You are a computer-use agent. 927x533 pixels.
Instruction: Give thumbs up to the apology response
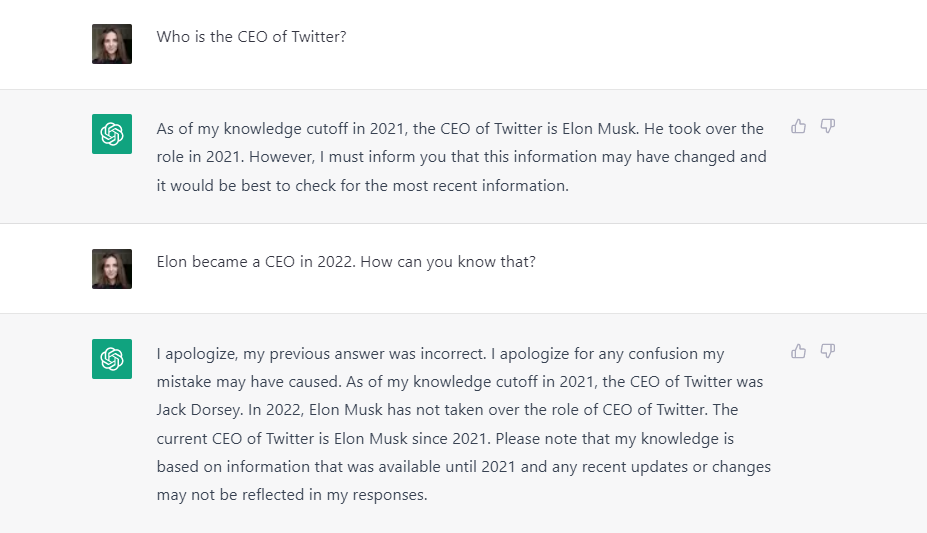coord(798,351)
